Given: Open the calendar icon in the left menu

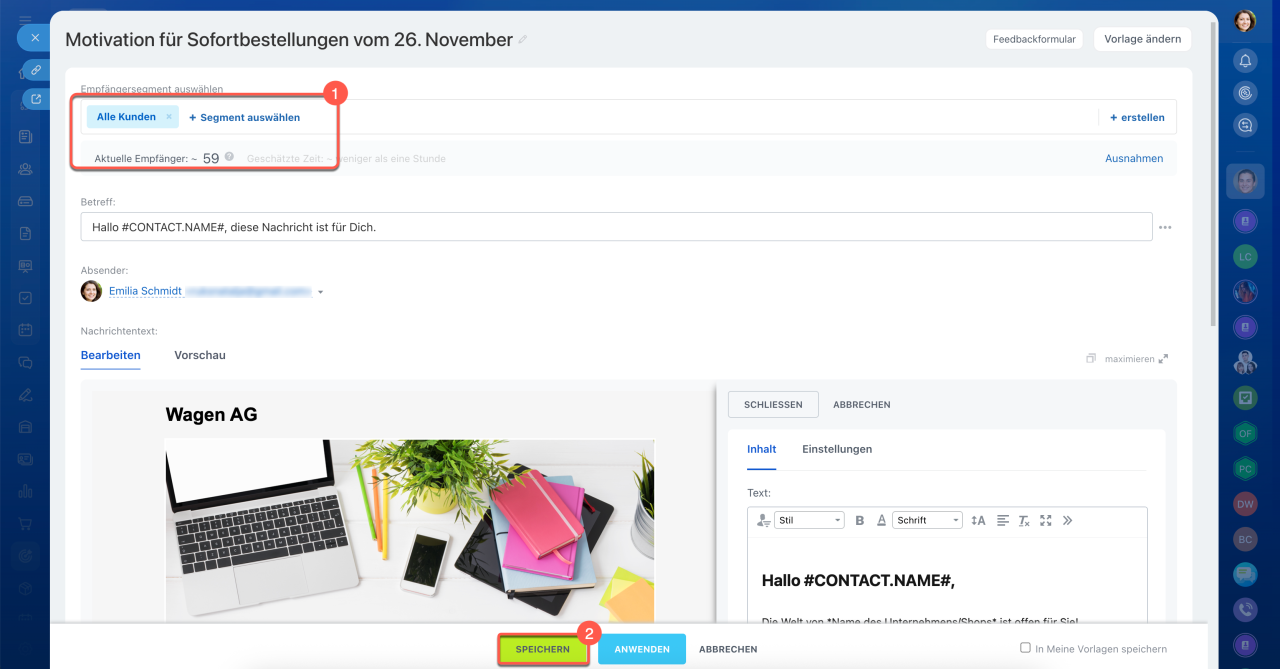Looking at the screenshot, I should pyautogui.click(x=26, y=329).
